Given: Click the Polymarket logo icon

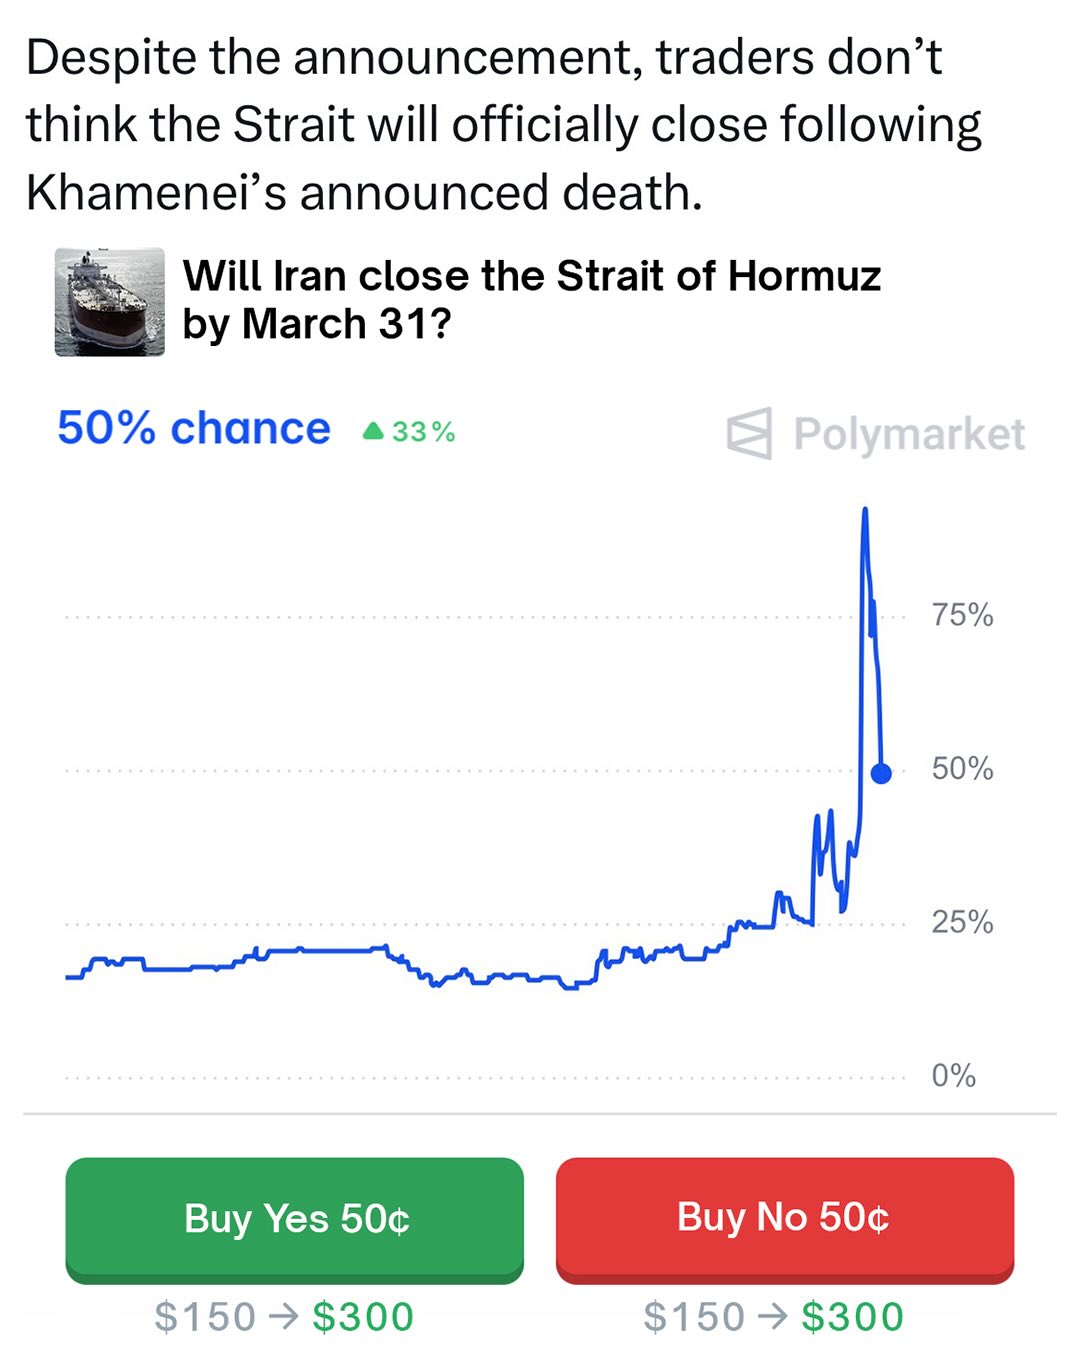Looking at the screenshot, I should click(749, 434).
